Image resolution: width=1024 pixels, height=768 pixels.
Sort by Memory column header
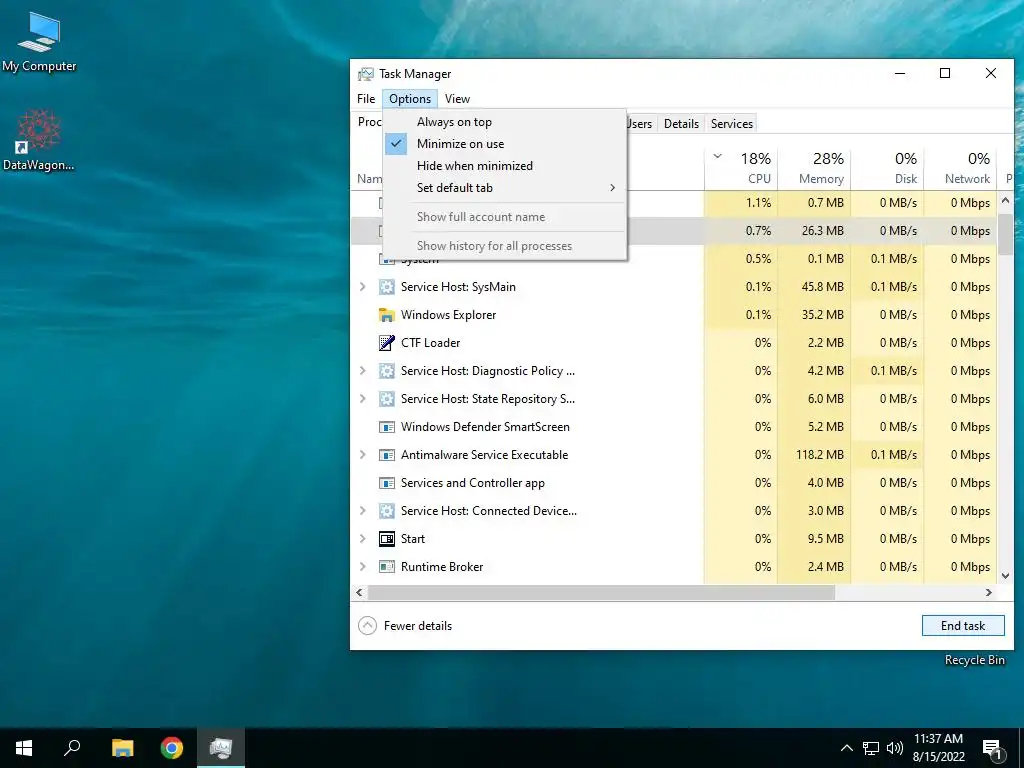(814, 168)
